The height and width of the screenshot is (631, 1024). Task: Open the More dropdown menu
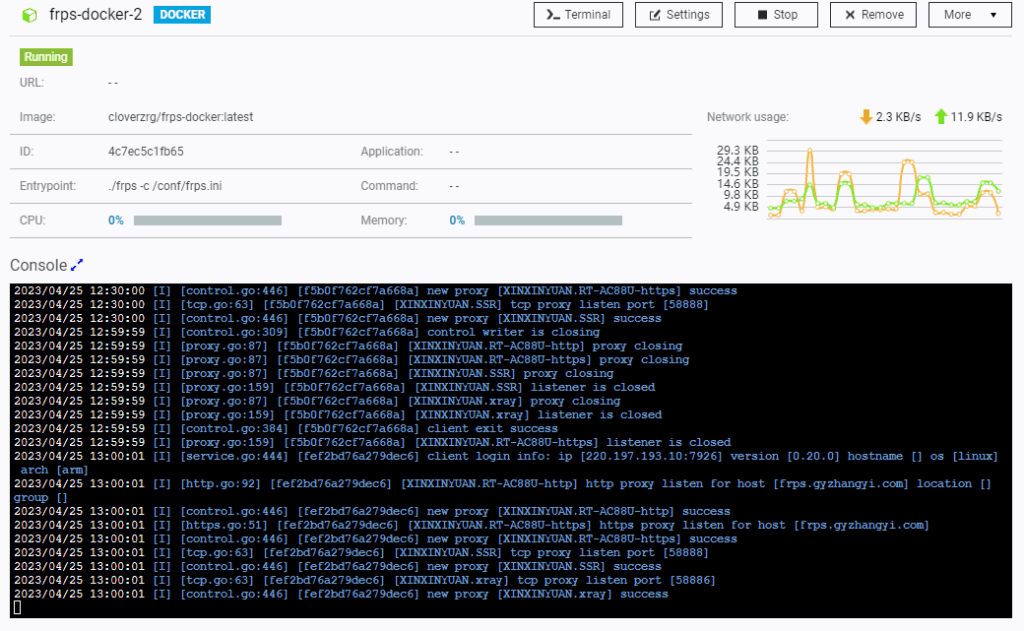click(x=970, y=15)
